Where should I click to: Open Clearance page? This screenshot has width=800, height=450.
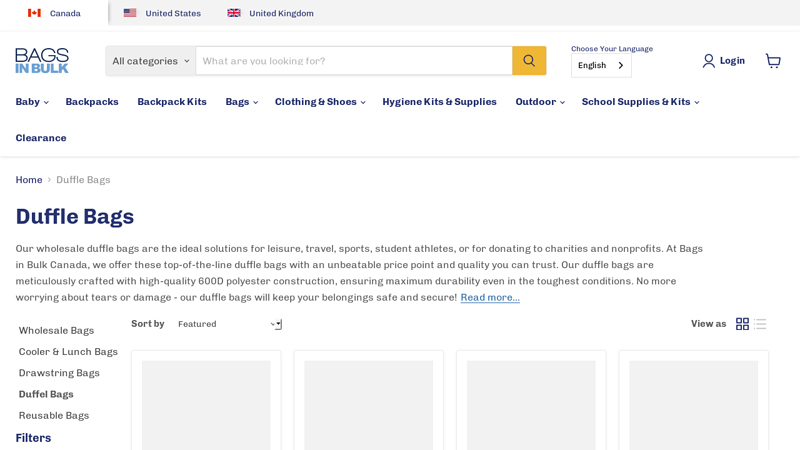41,138
